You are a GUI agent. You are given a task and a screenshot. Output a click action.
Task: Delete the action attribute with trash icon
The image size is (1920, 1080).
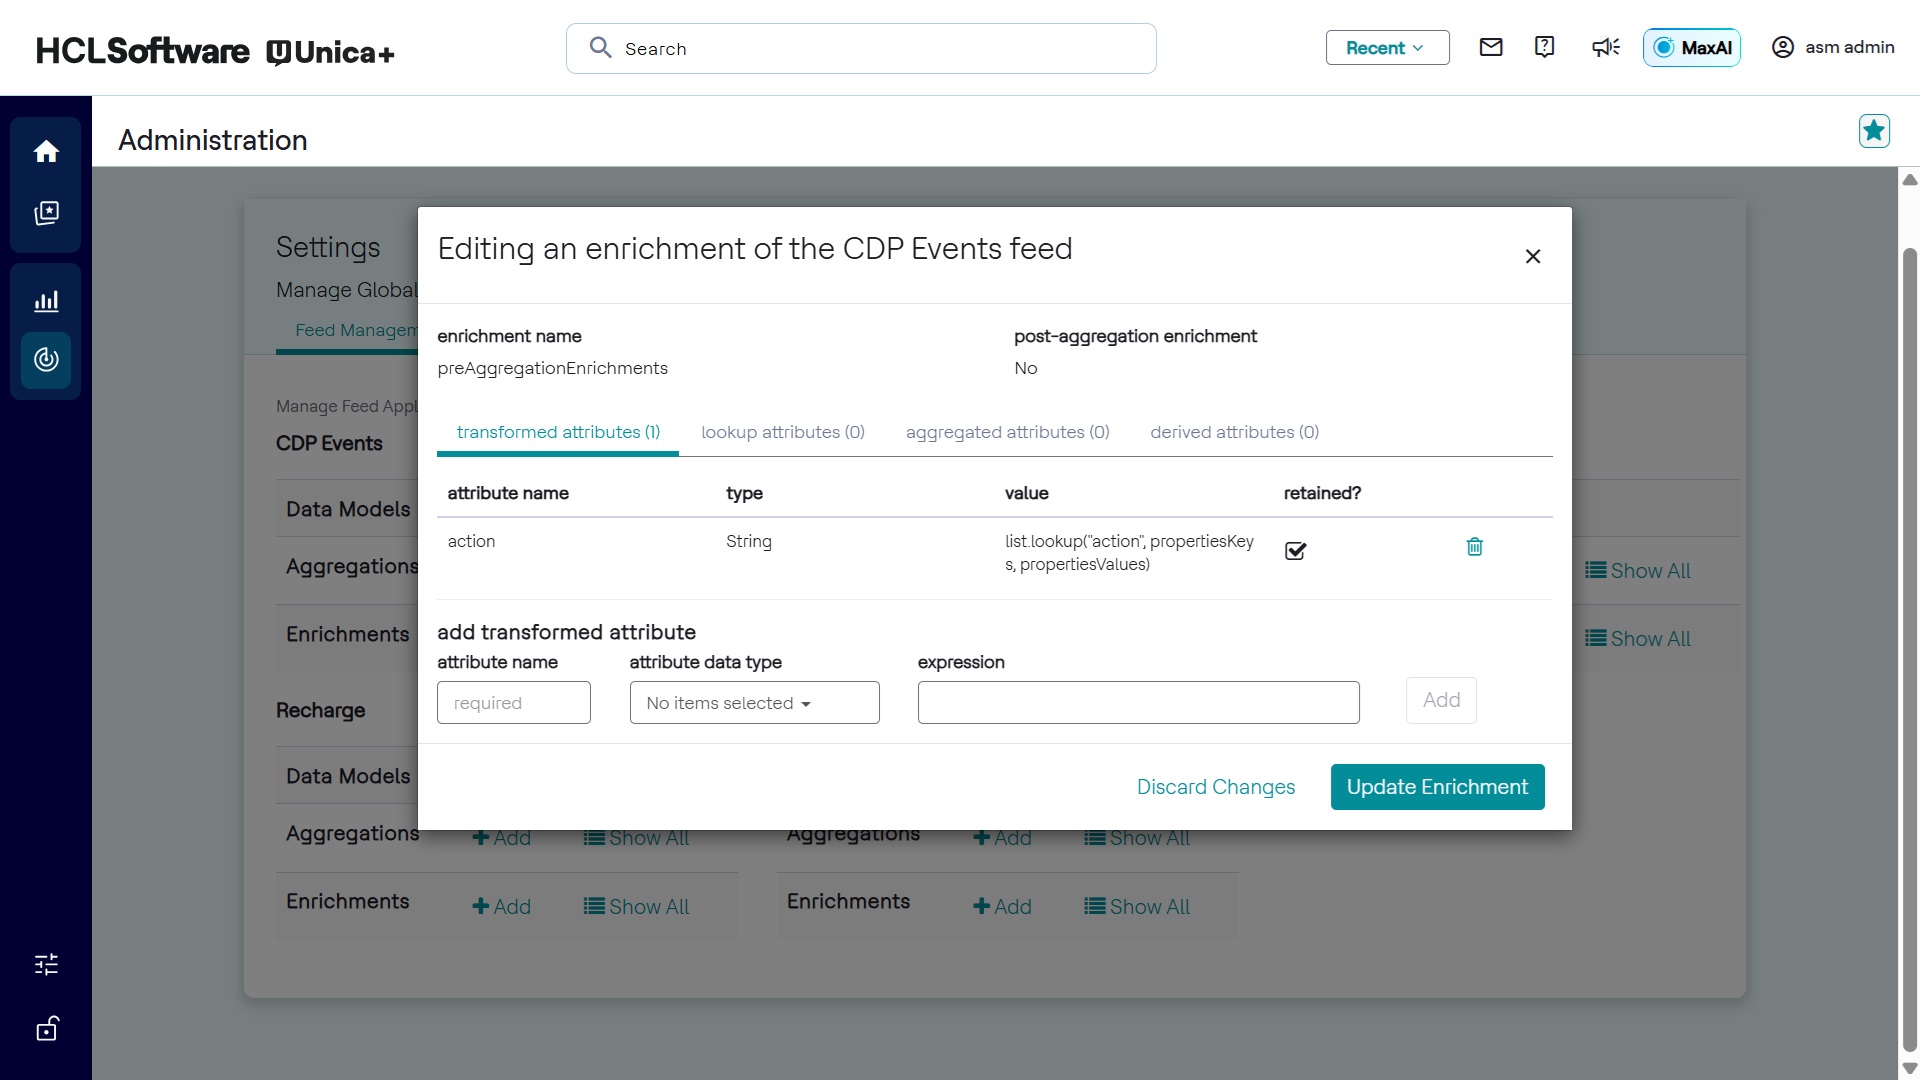1474,547
